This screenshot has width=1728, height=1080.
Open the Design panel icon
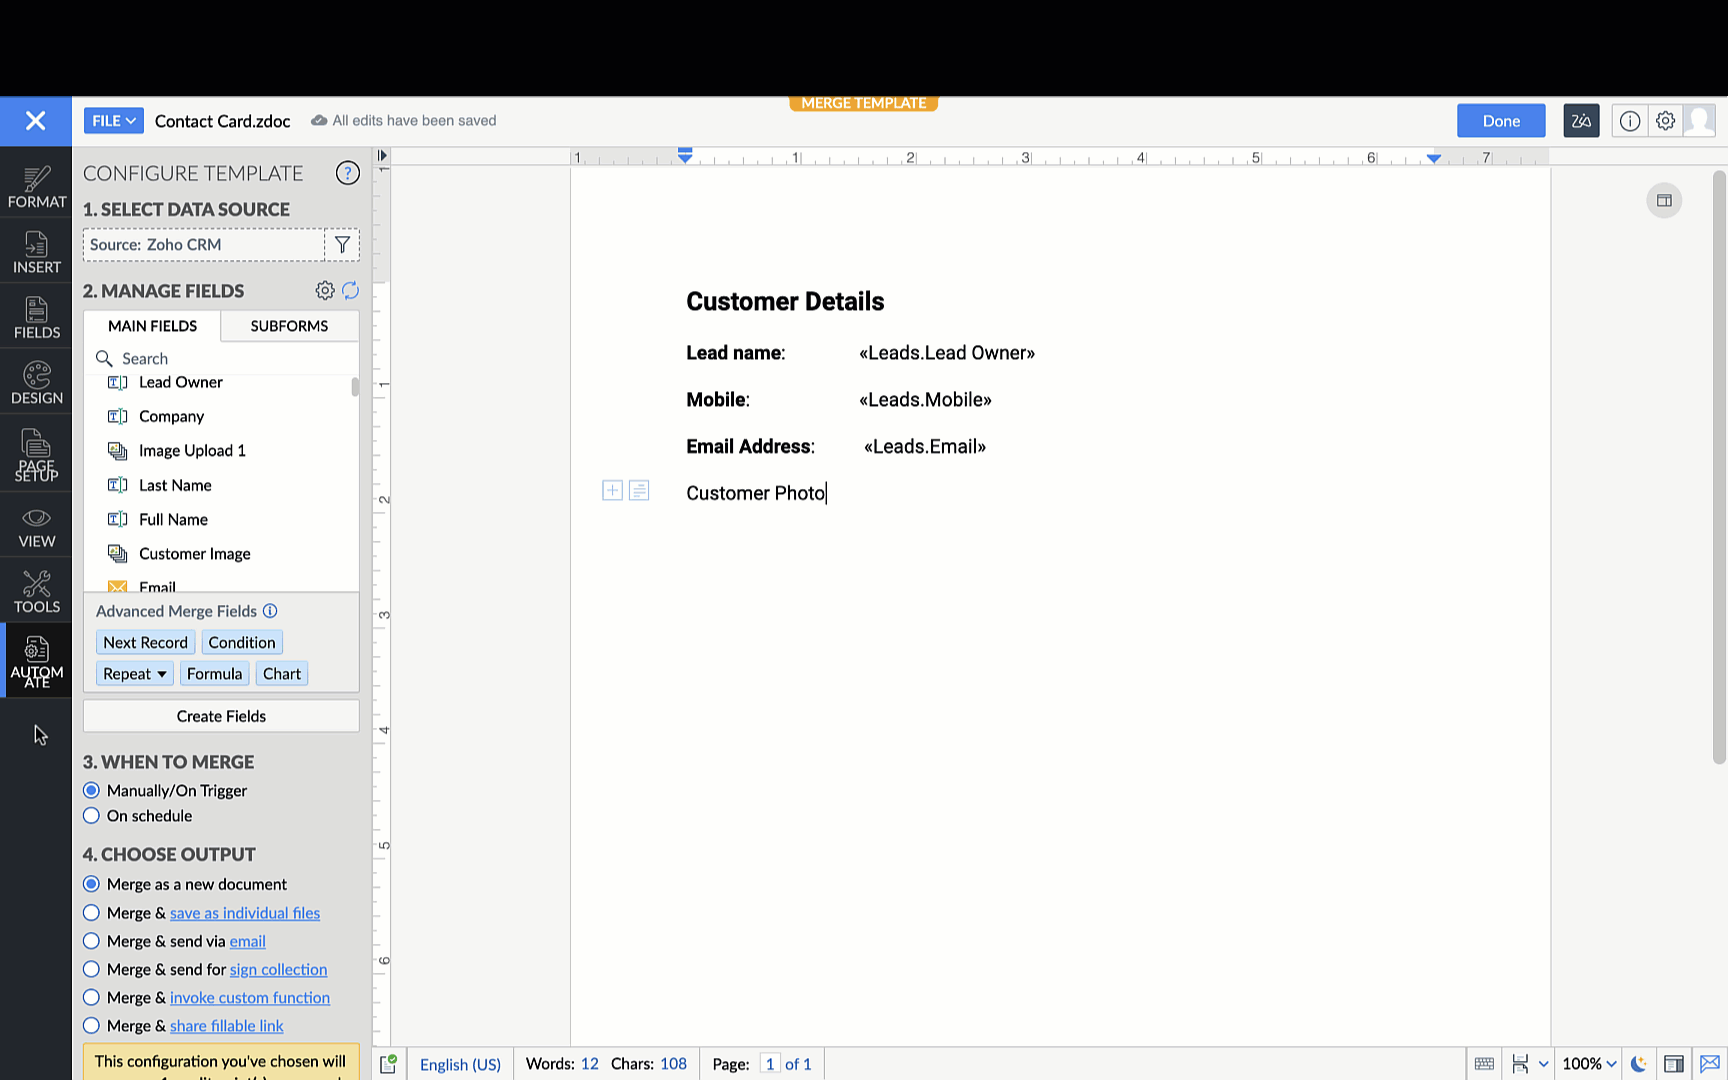point(36,383)
